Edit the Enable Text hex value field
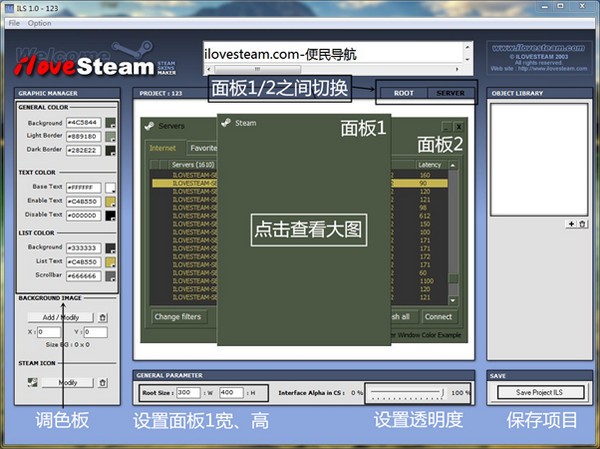600x449 pixels. [84, 202]
